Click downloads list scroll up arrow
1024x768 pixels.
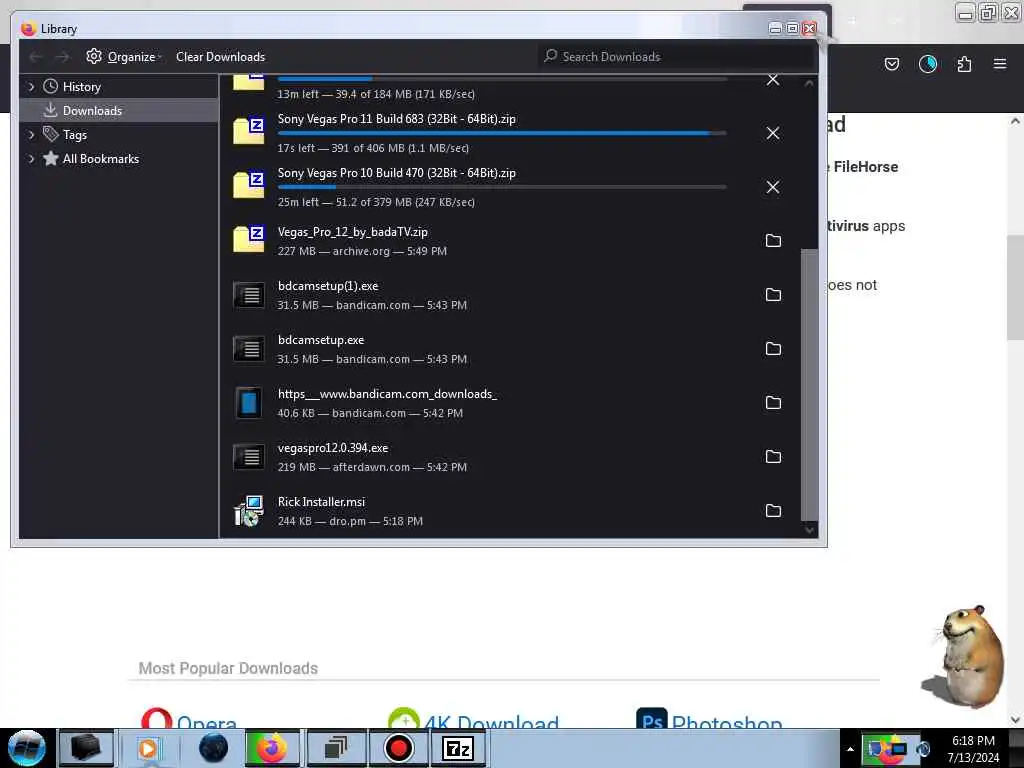click(809, 83)
